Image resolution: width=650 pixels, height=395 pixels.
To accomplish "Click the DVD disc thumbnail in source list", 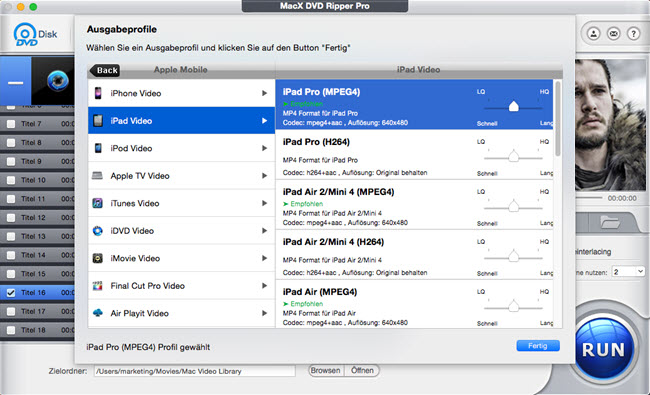I will click(57, 80).
